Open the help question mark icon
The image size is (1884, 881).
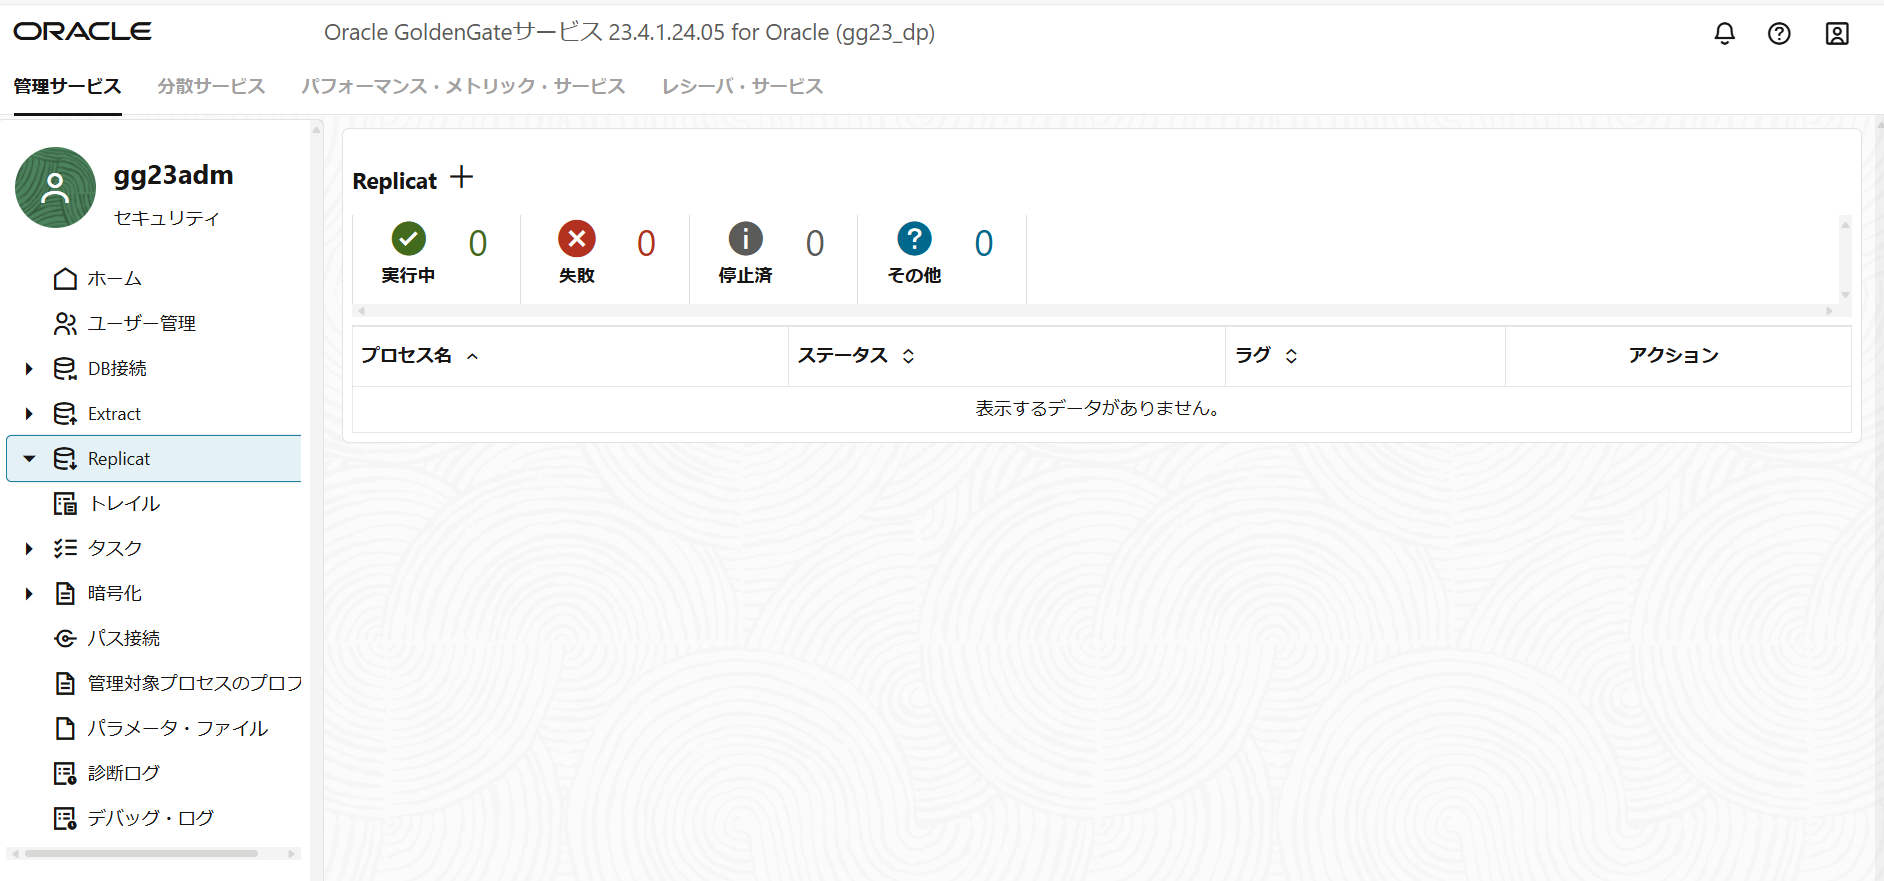[1779, 33]
